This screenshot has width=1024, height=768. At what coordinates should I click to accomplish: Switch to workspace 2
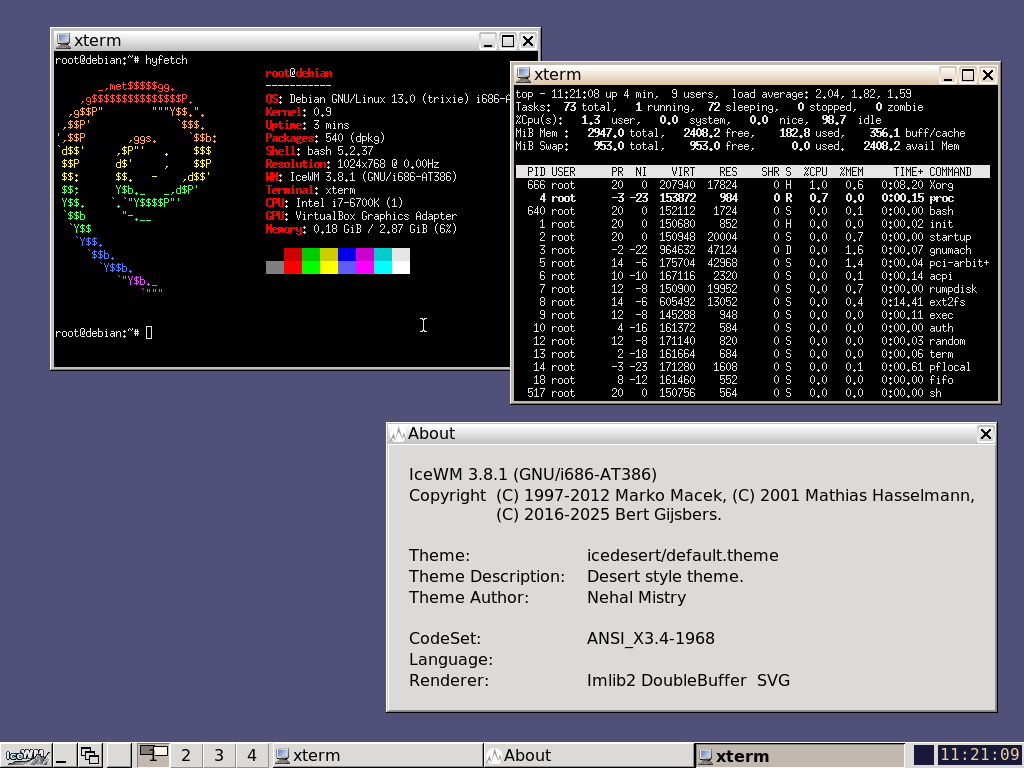coord(186,756)
